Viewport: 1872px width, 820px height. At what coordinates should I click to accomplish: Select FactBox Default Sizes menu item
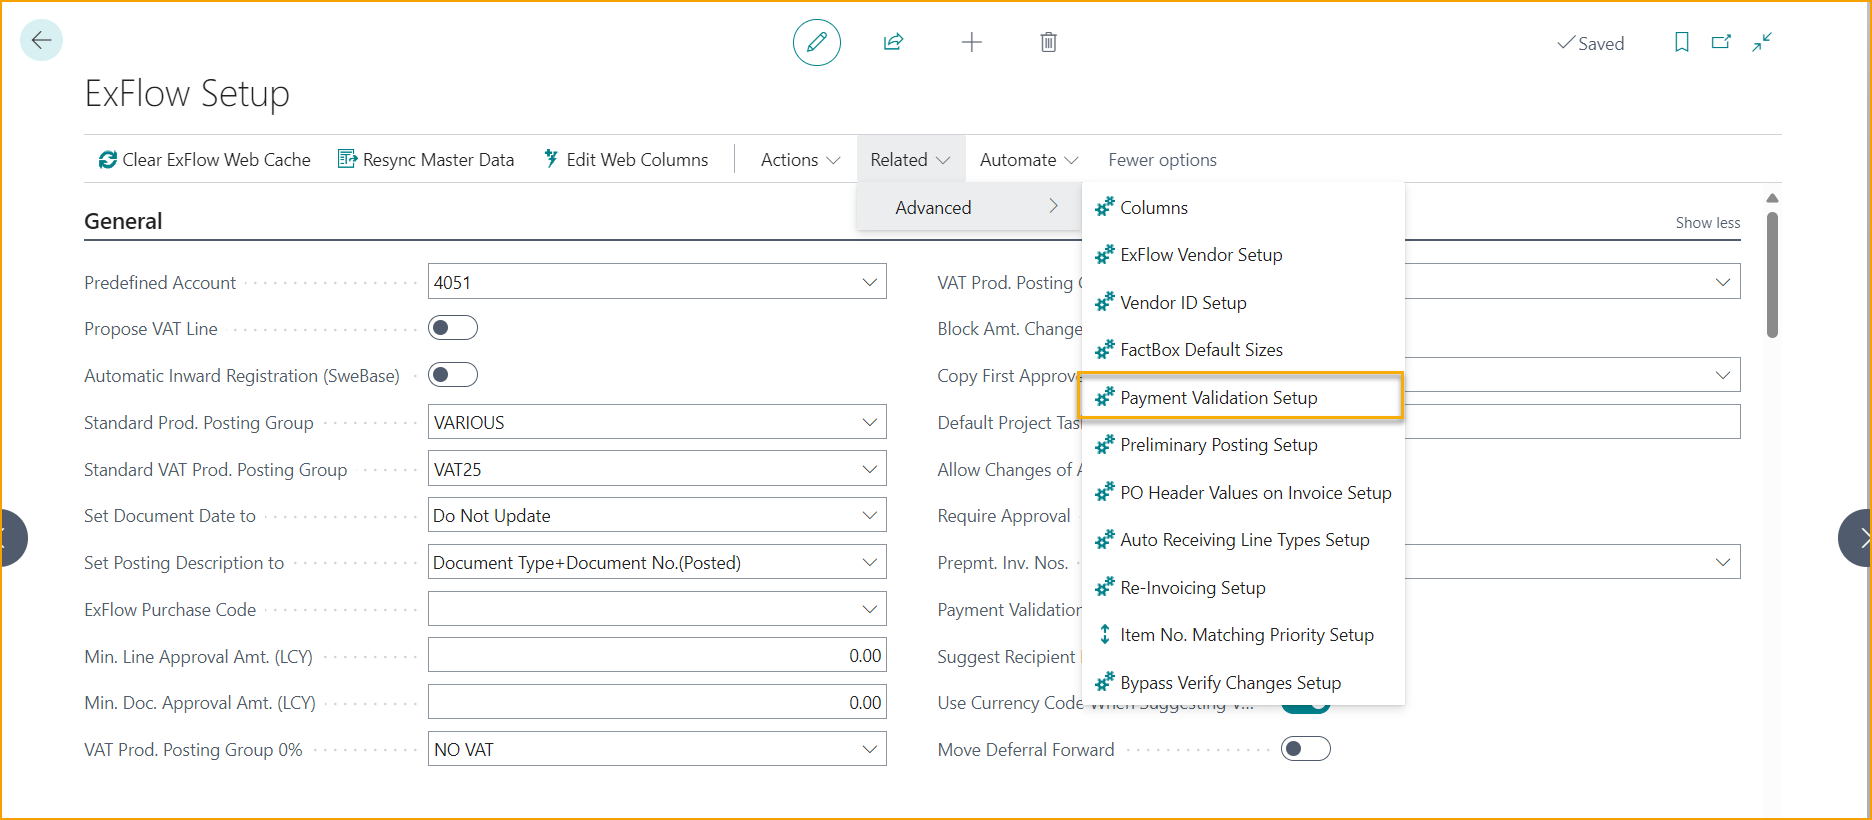point(1243,349)
